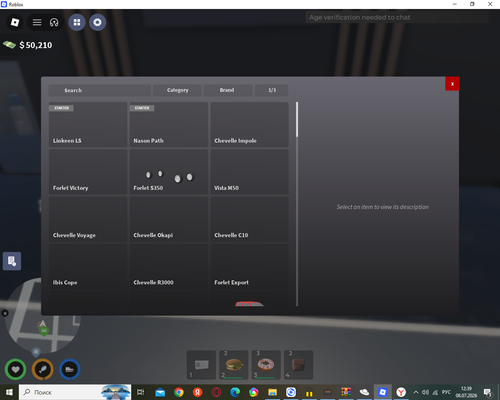Open the Opera browser on taskbar
The height and width of the screenshot is (400, 500).
click(x=216, y=392)
